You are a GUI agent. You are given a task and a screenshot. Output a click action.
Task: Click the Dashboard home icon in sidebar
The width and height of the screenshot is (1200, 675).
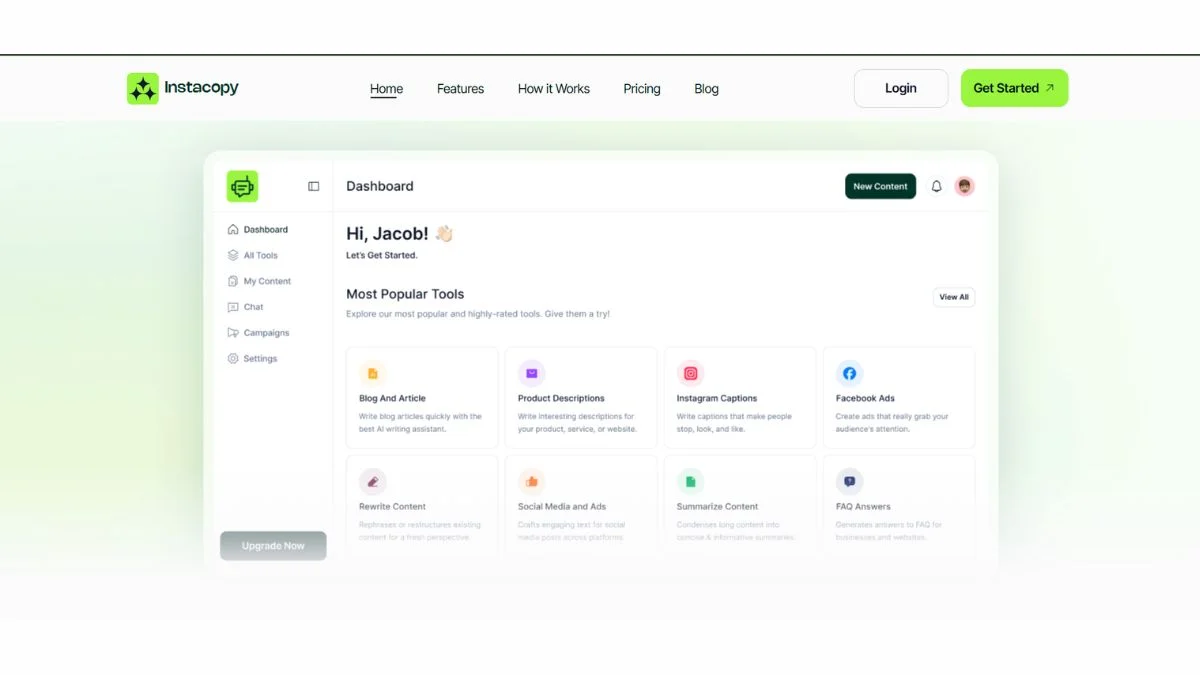(233, 229)
